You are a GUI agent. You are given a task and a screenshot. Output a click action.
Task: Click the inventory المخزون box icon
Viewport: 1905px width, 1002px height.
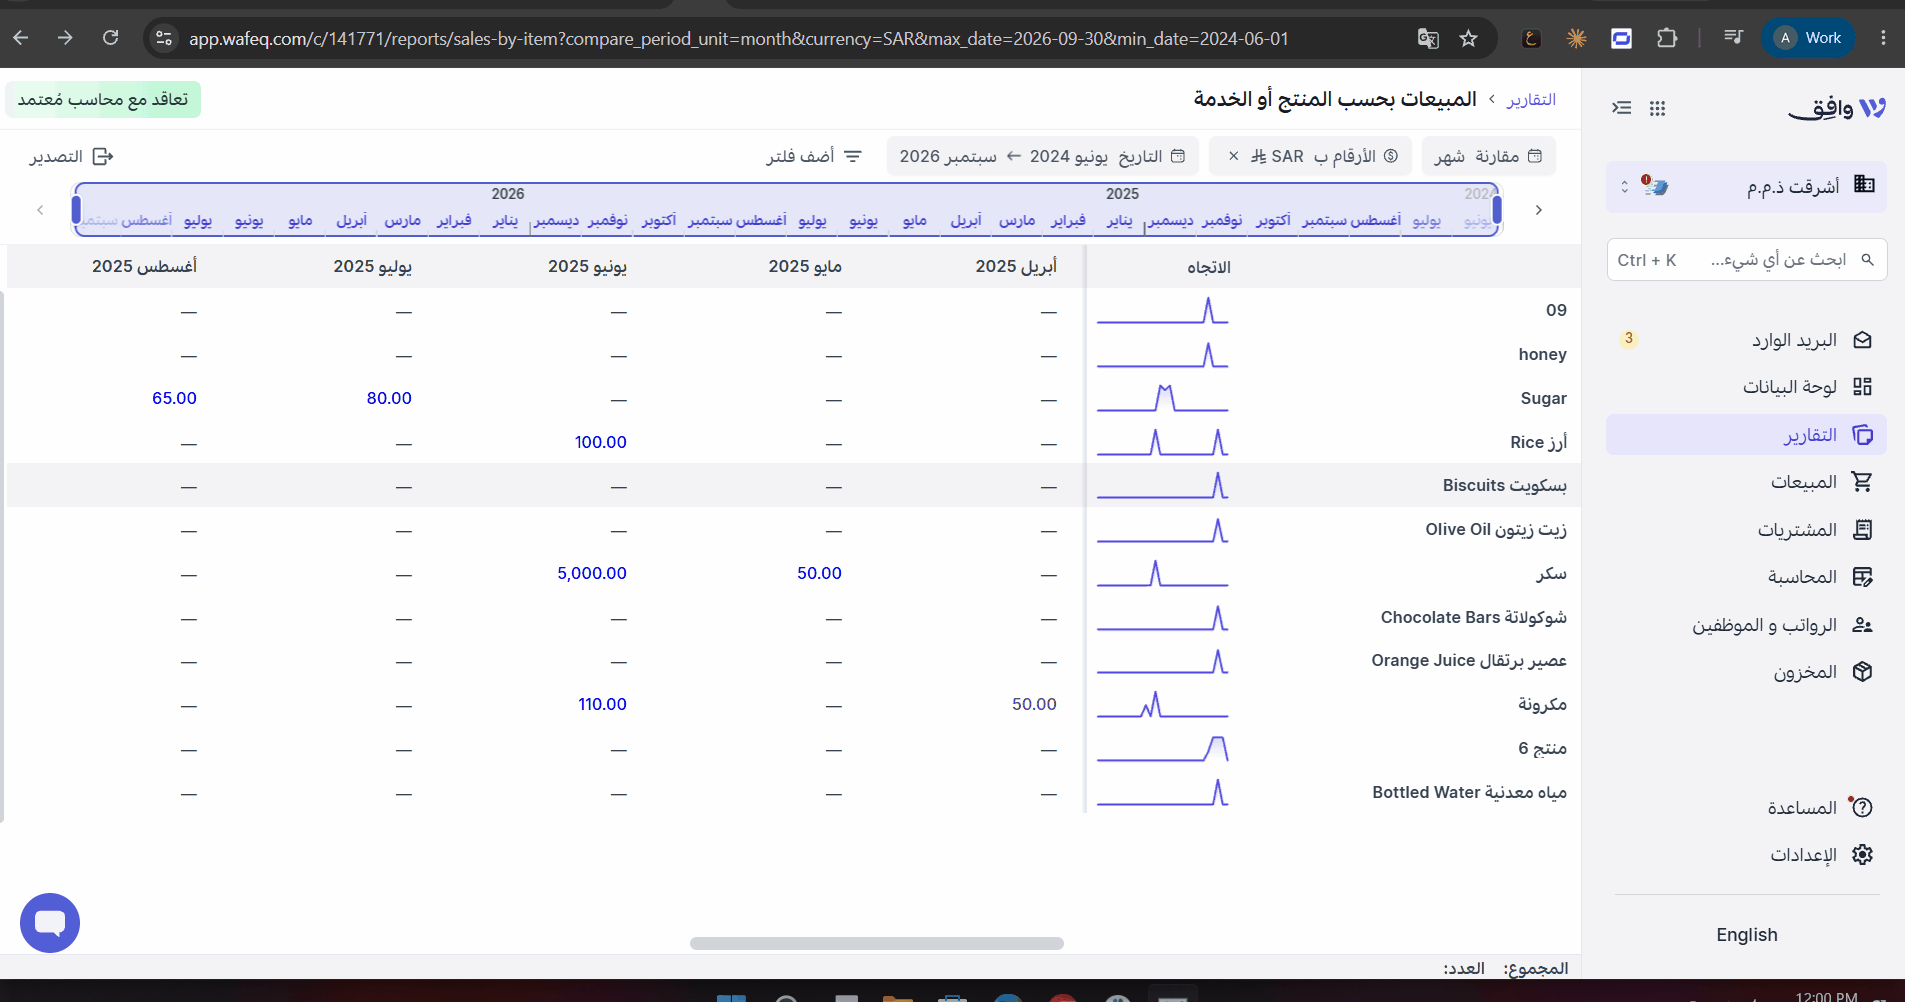[x=1862, y=672]
